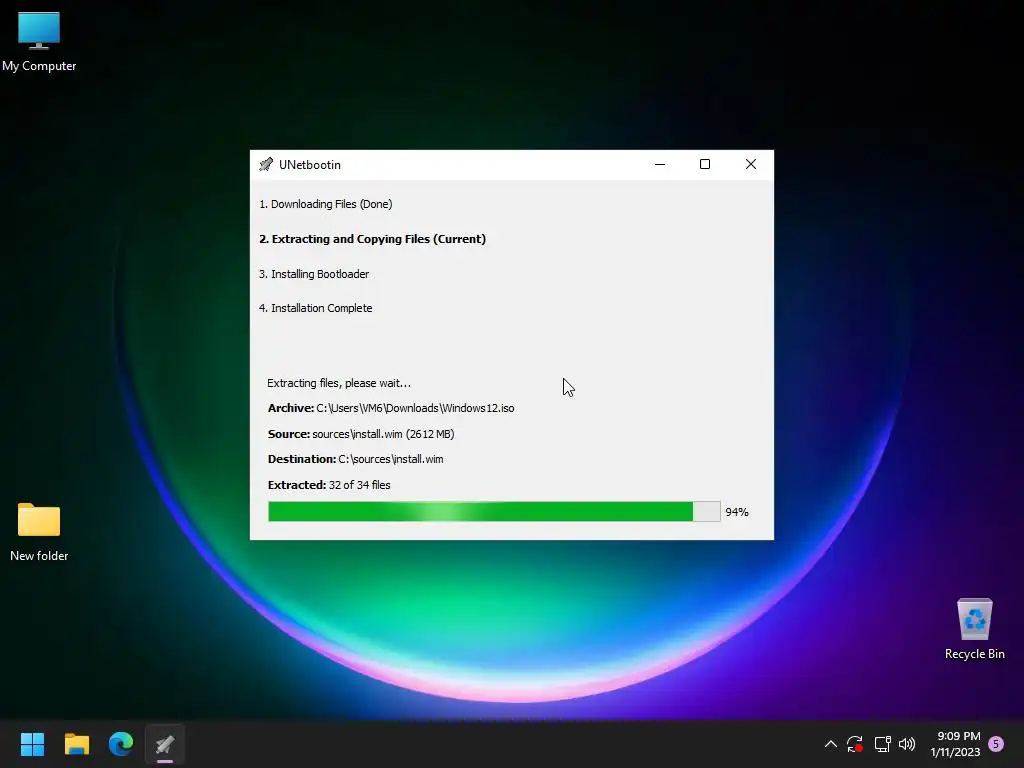Click the 94% progress label
This screenshot has width=1024, height=768.
coord(737,512)
